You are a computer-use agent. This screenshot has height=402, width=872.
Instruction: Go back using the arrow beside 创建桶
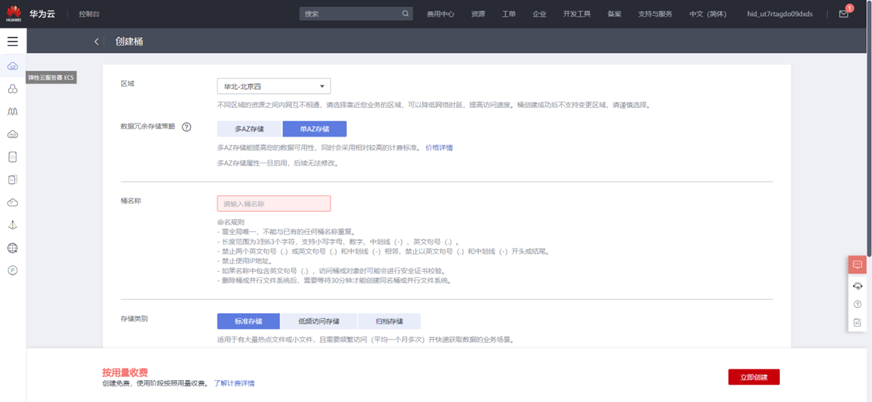coord(96,42)
